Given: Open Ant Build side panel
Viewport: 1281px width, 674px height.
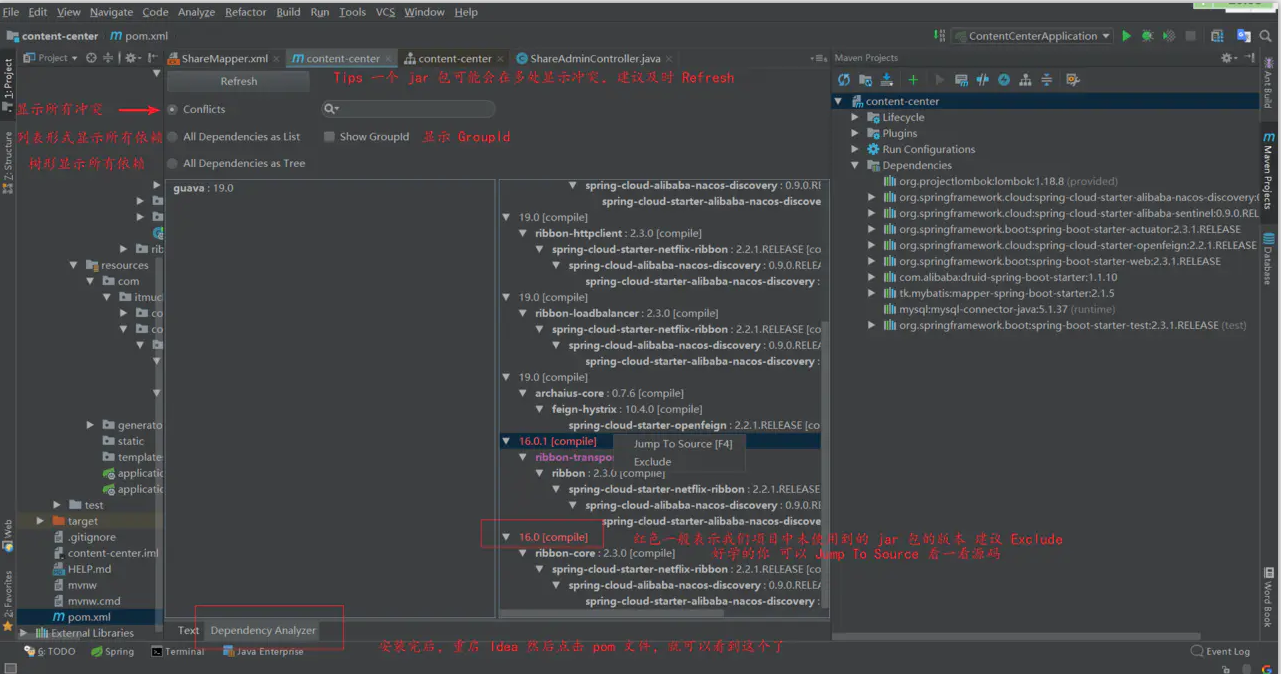Looking at the screenshot, I should tap(1268, 83).
